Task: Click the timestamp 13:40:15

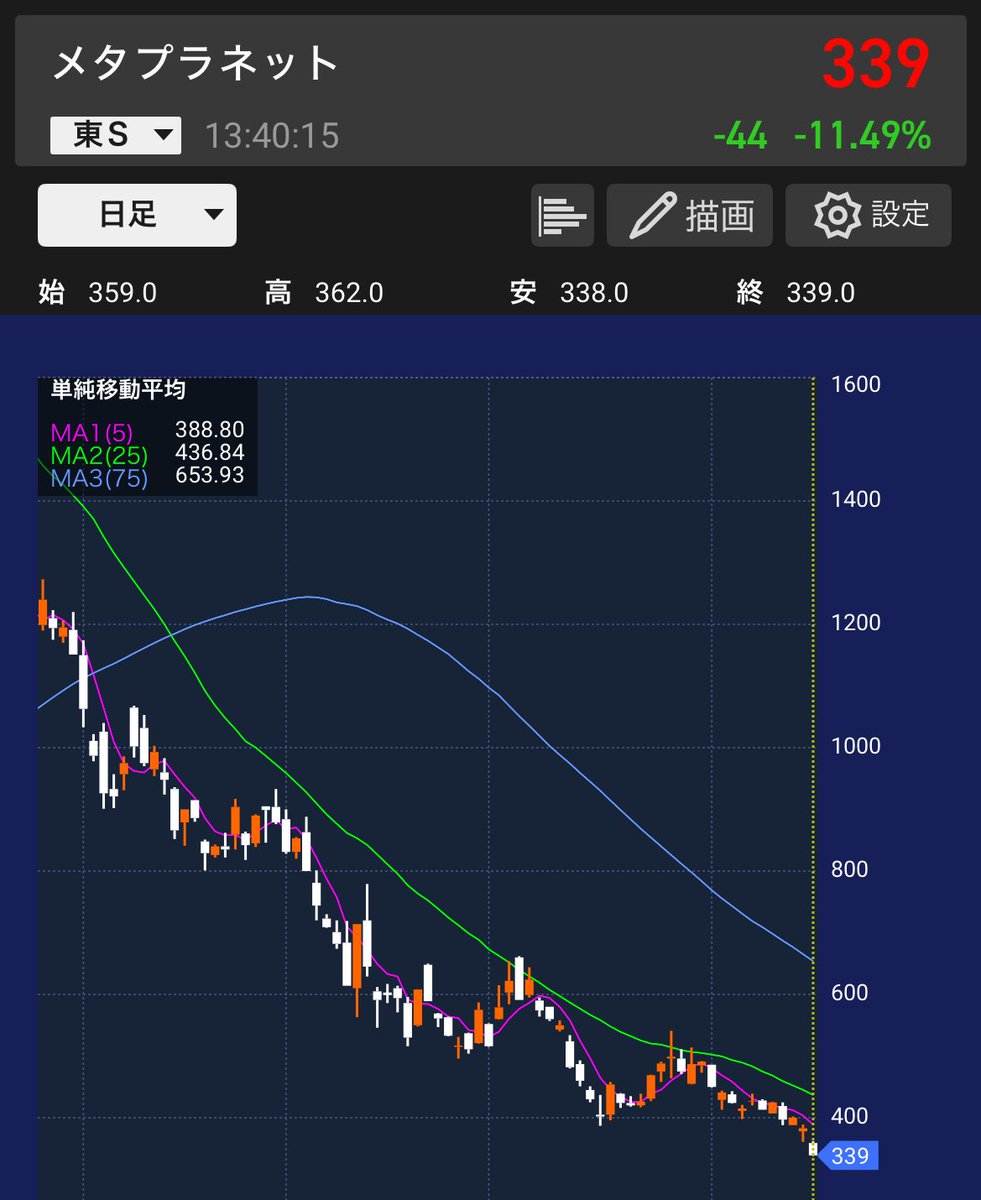Action: (272, 136)
